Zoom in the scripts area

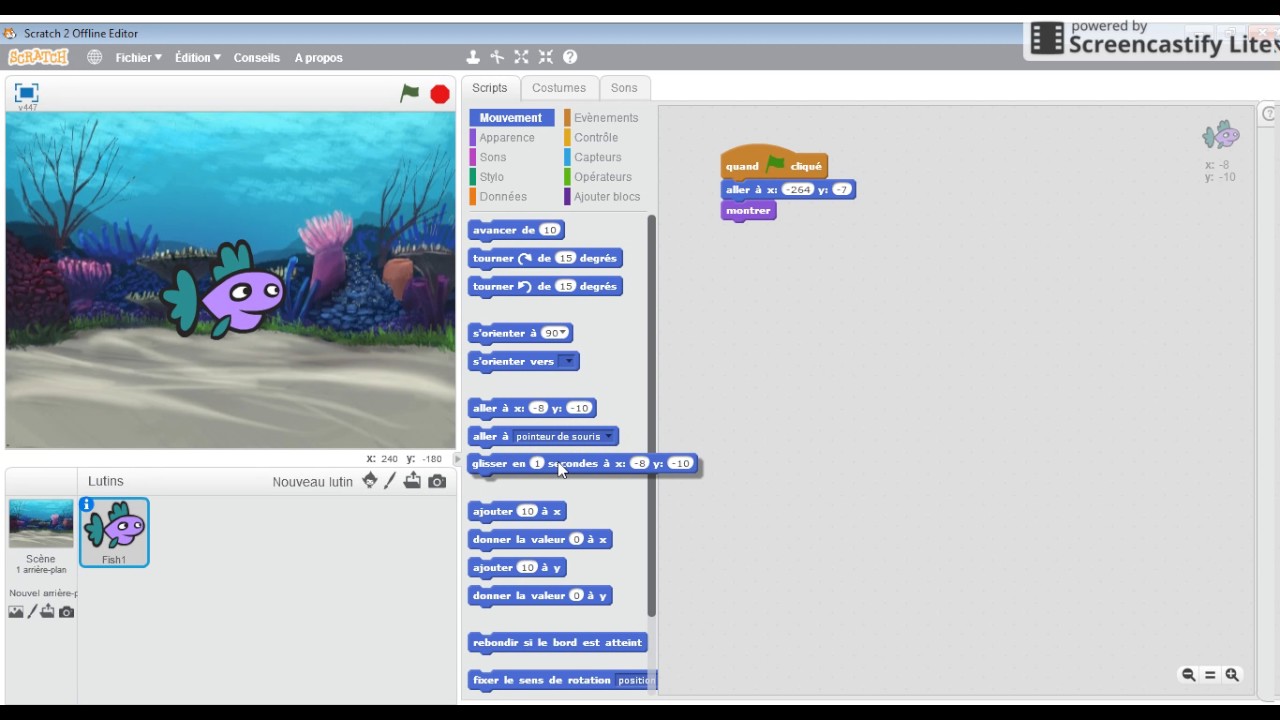click(x=1232, y=675)
